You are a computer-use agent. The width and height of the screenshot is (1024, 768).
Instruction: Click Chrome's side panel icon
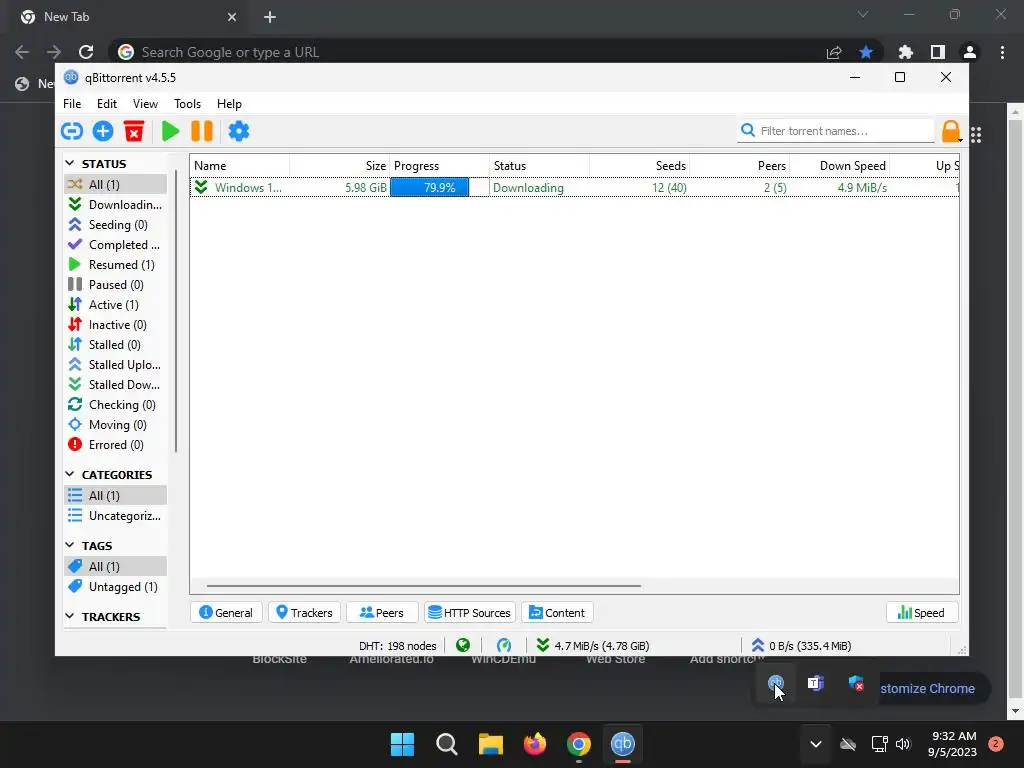tap(938, 52)
